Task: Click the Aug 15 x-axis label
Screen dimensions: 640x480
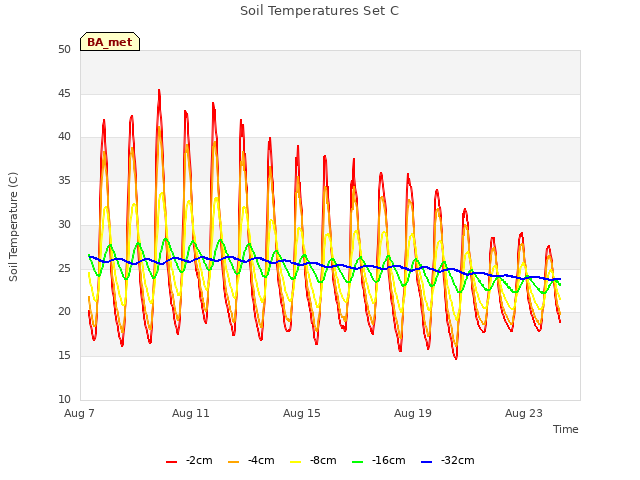Action: (x=302, y=413)
